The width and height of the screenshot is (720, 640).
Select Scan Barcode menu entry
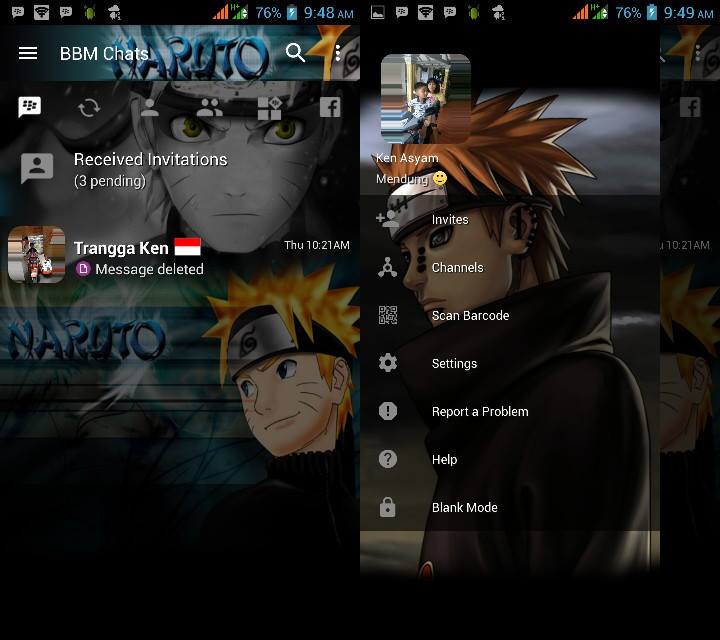point(510,315)
